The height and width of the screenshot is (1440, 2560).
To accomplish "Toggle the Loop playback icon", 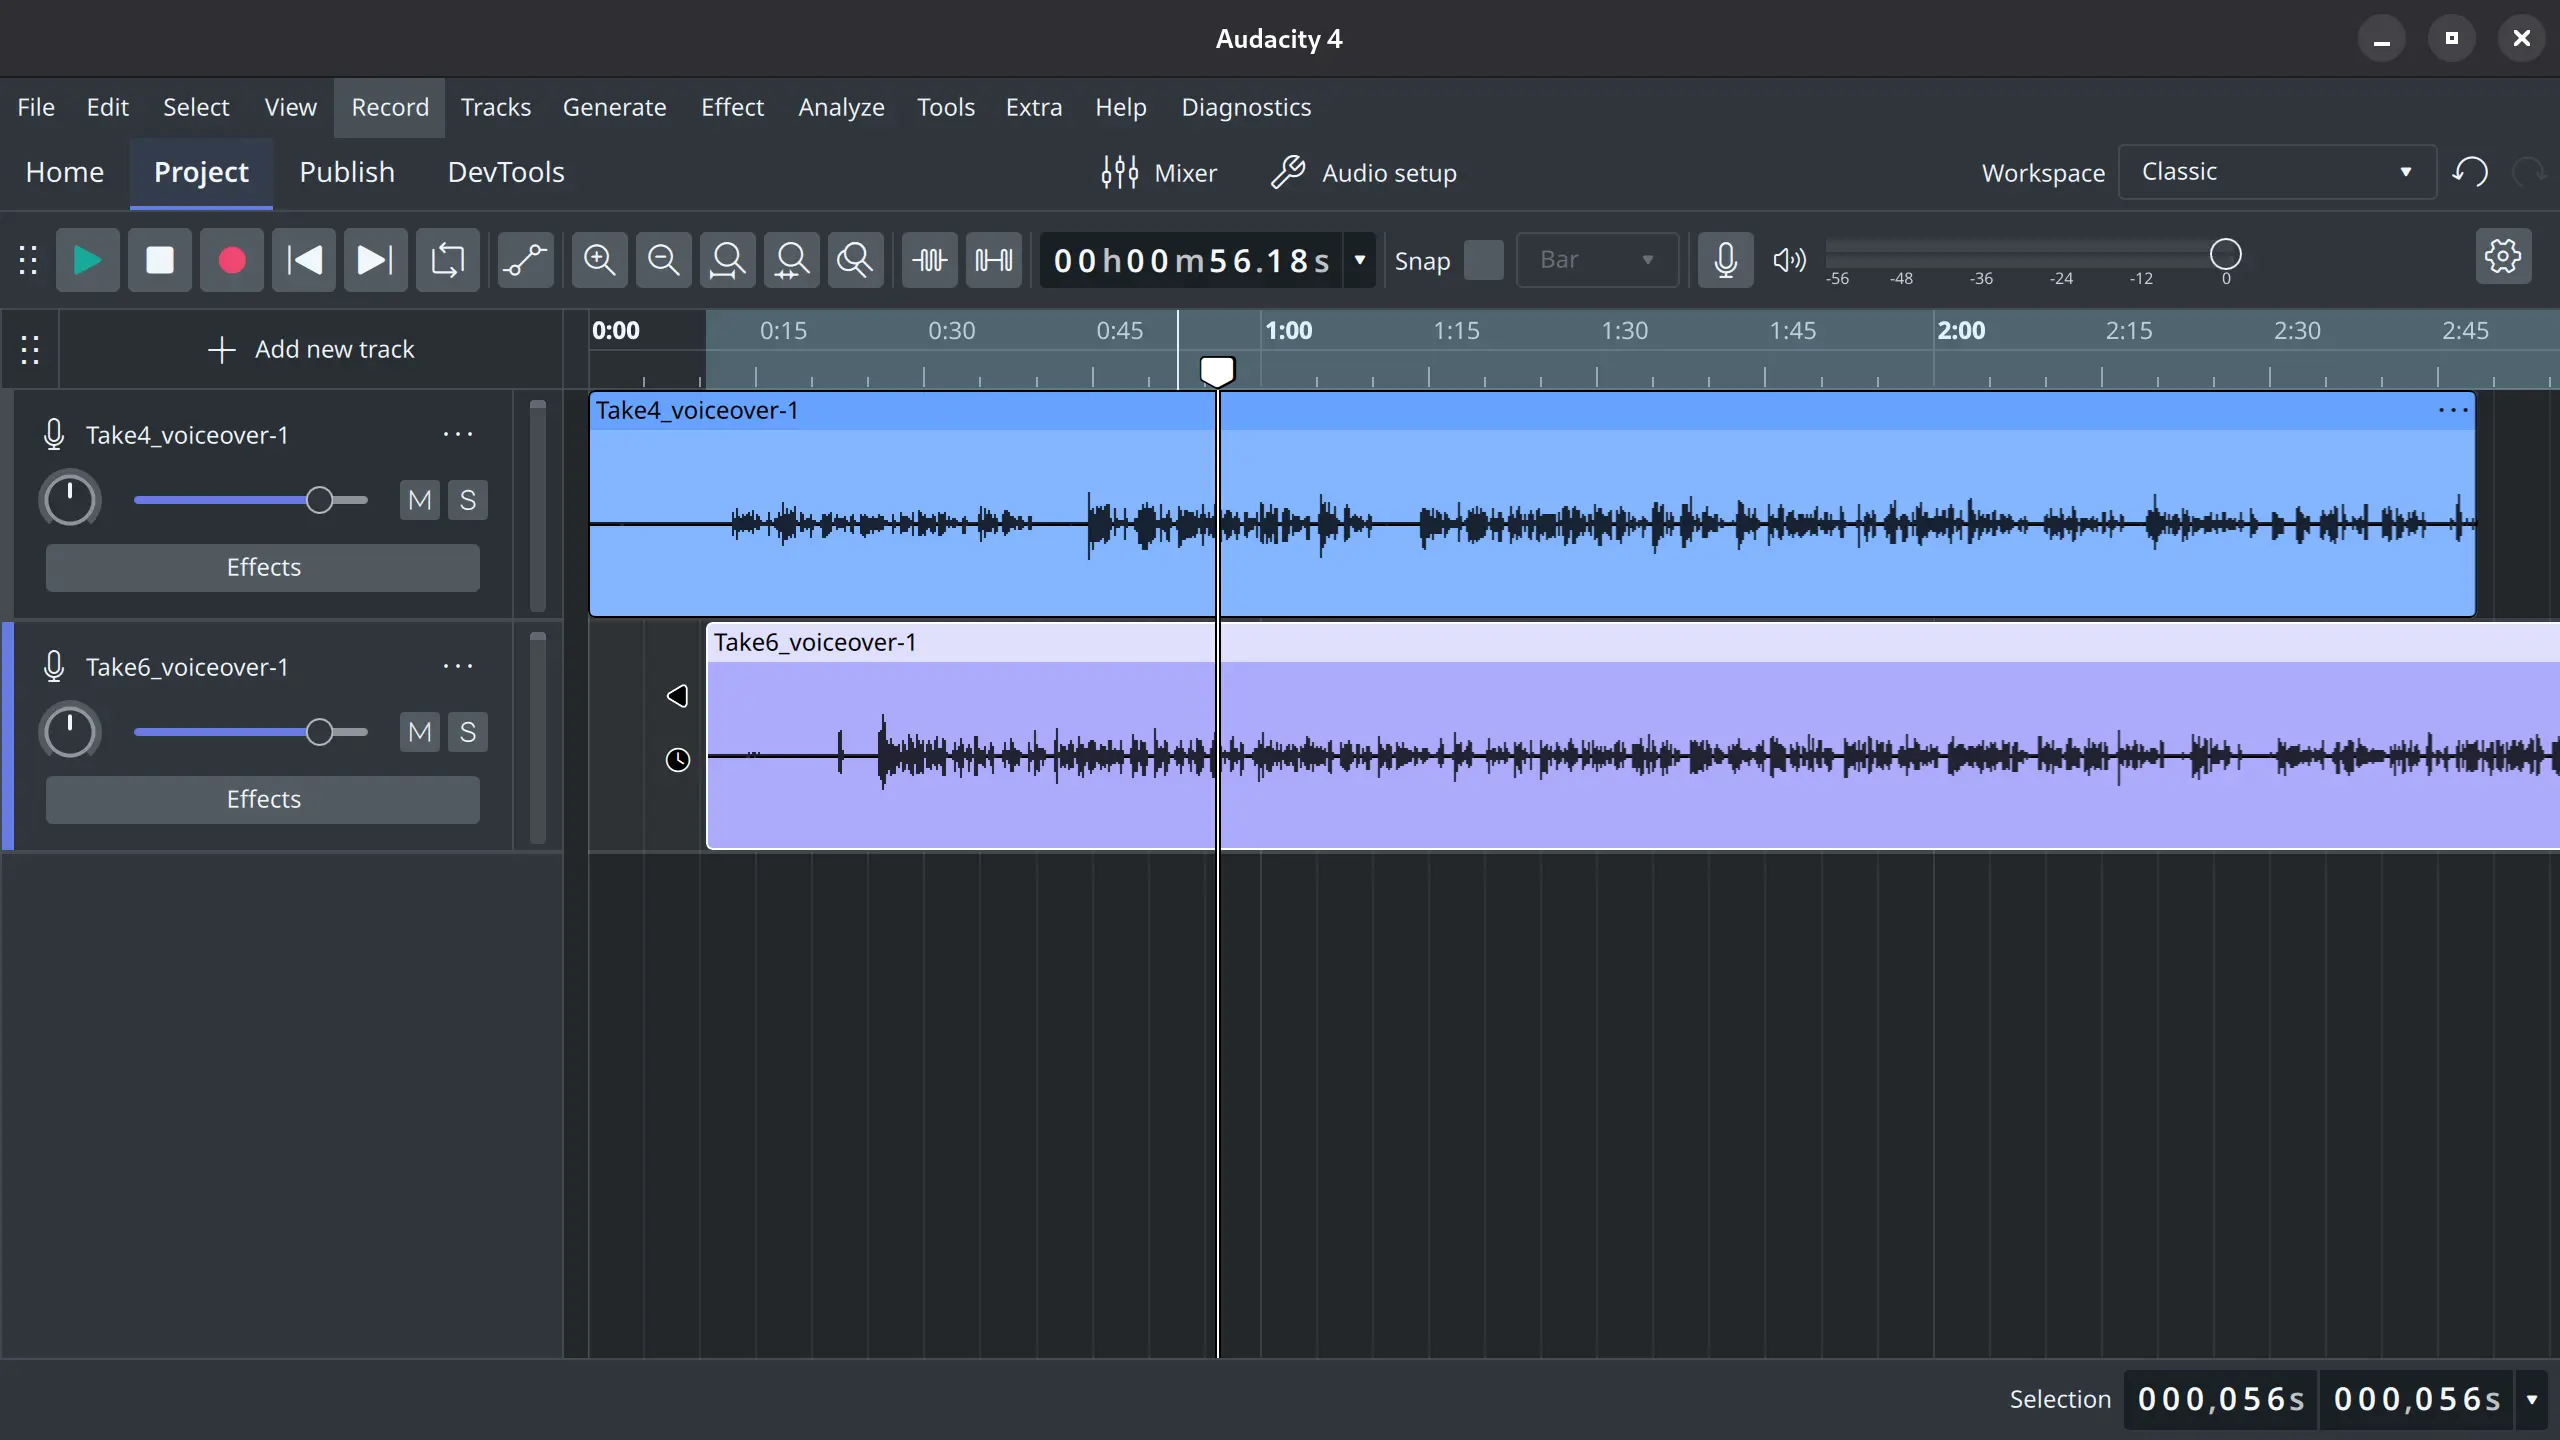I will 447,261.
